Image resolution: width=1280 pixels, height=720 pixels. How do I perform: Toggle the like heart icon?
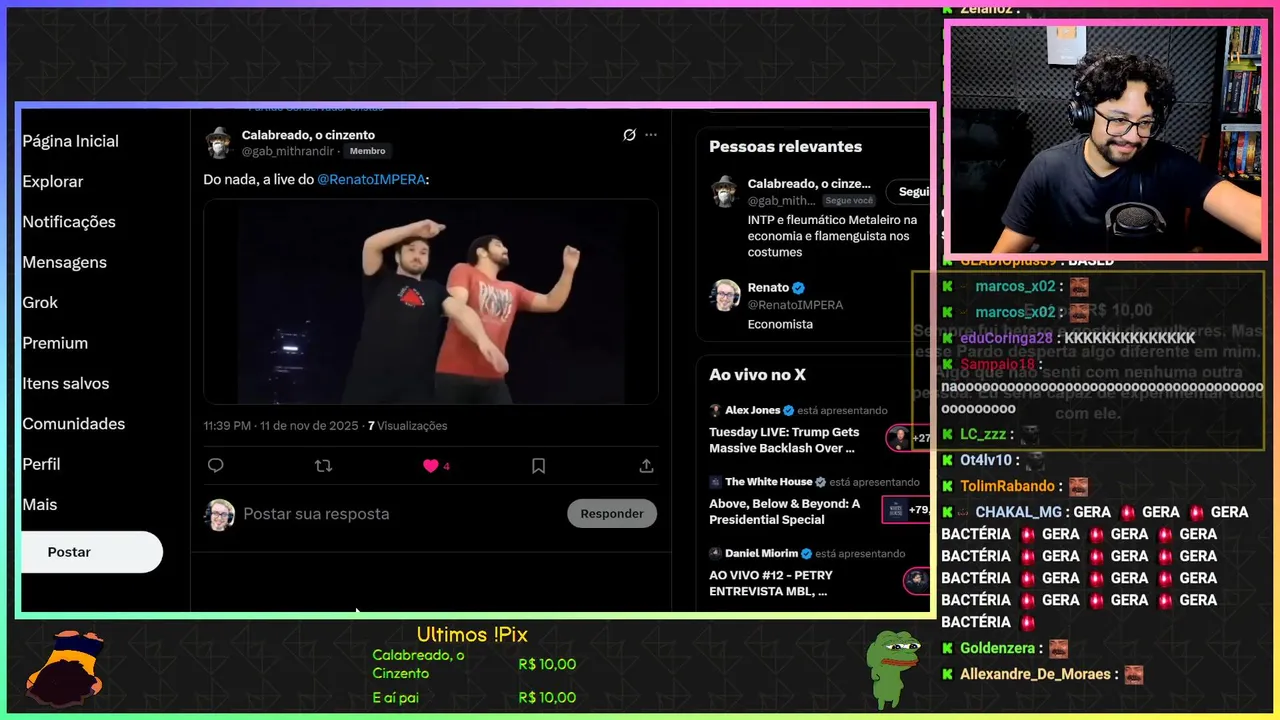(x=431, y=466)
